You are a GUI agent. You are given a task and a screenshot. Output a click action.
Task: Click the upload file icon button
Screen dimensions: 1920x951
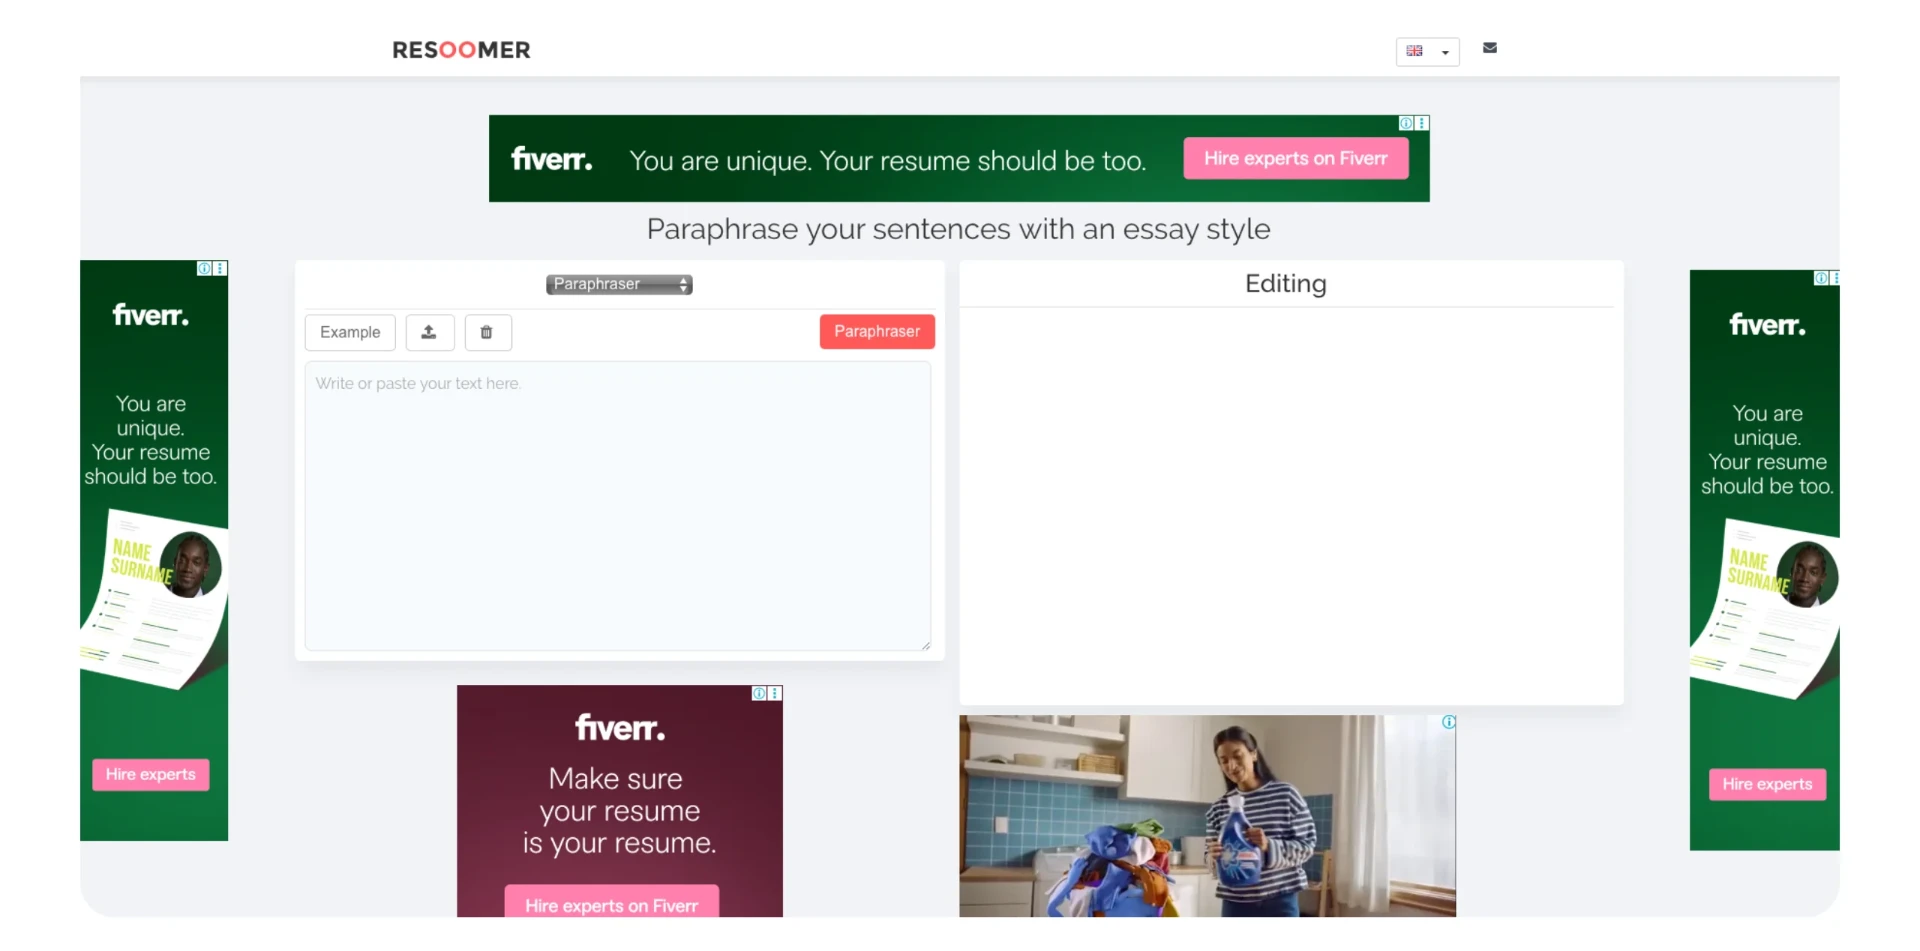click(429, 332)
